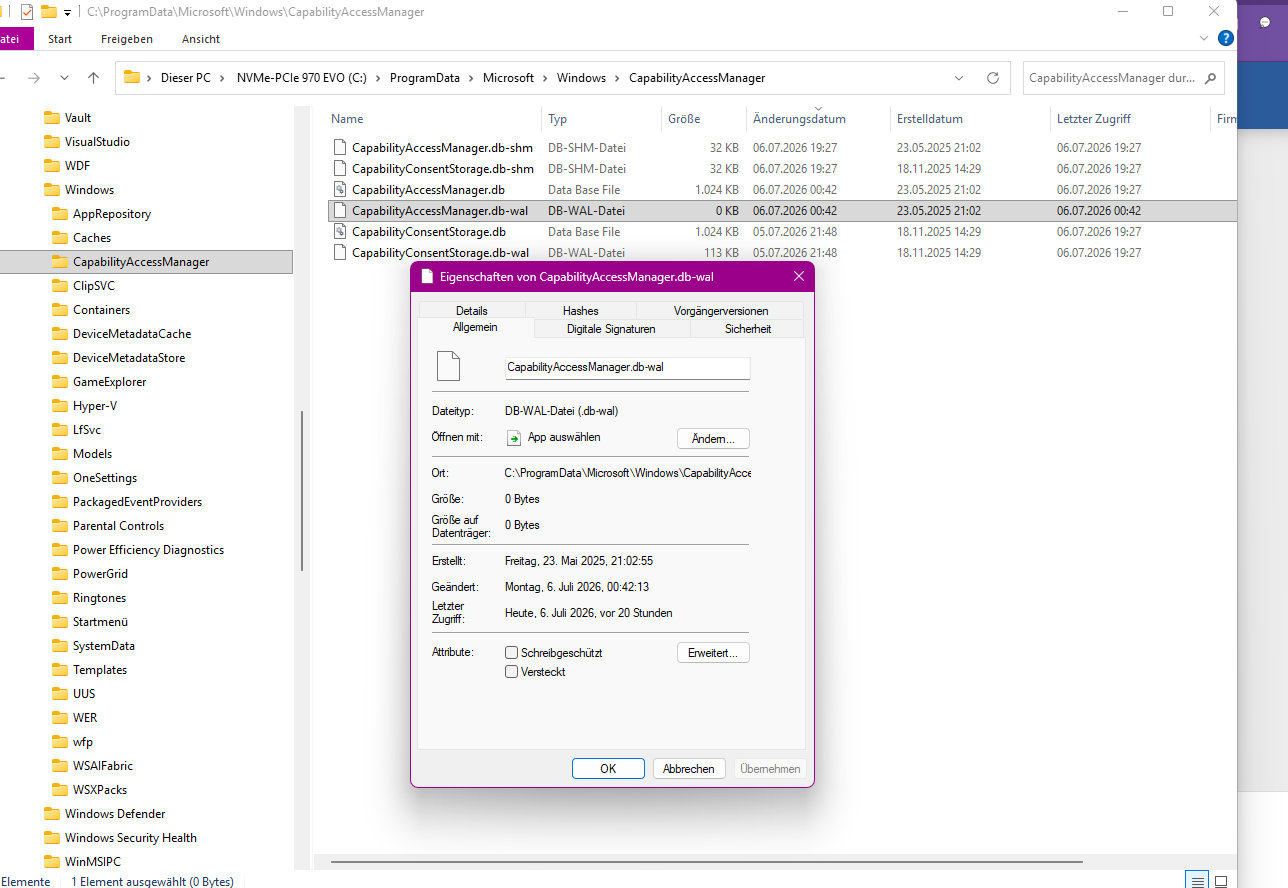Image resolution: width=1288 pixels, height=888 pixels.
Task: Click the New Folder icon in the title bar
Action: (x=48, y=12)
